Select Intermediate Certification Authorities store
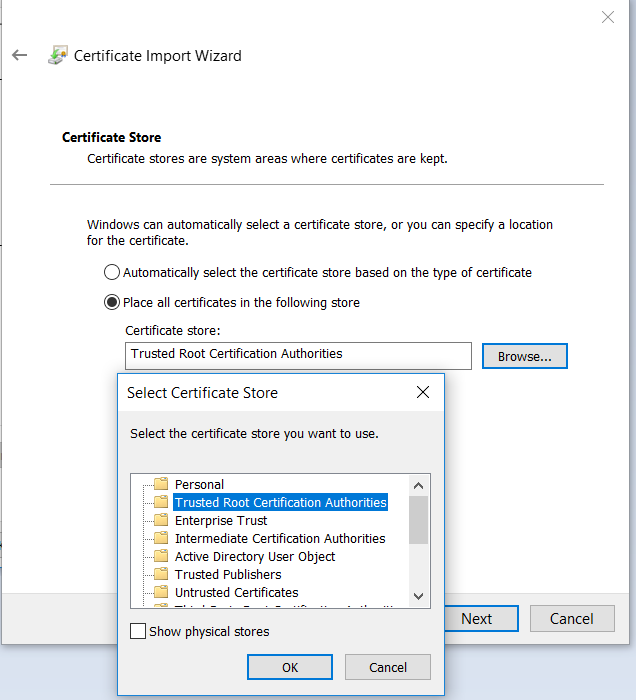Image resolution: width=636 pixels, height=700 pixels. pos(279,539)
